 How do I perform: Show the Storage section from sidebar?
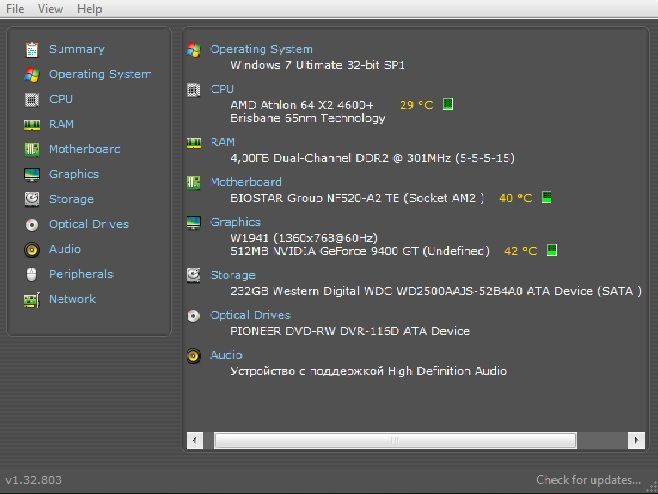(x=71, y=199)
